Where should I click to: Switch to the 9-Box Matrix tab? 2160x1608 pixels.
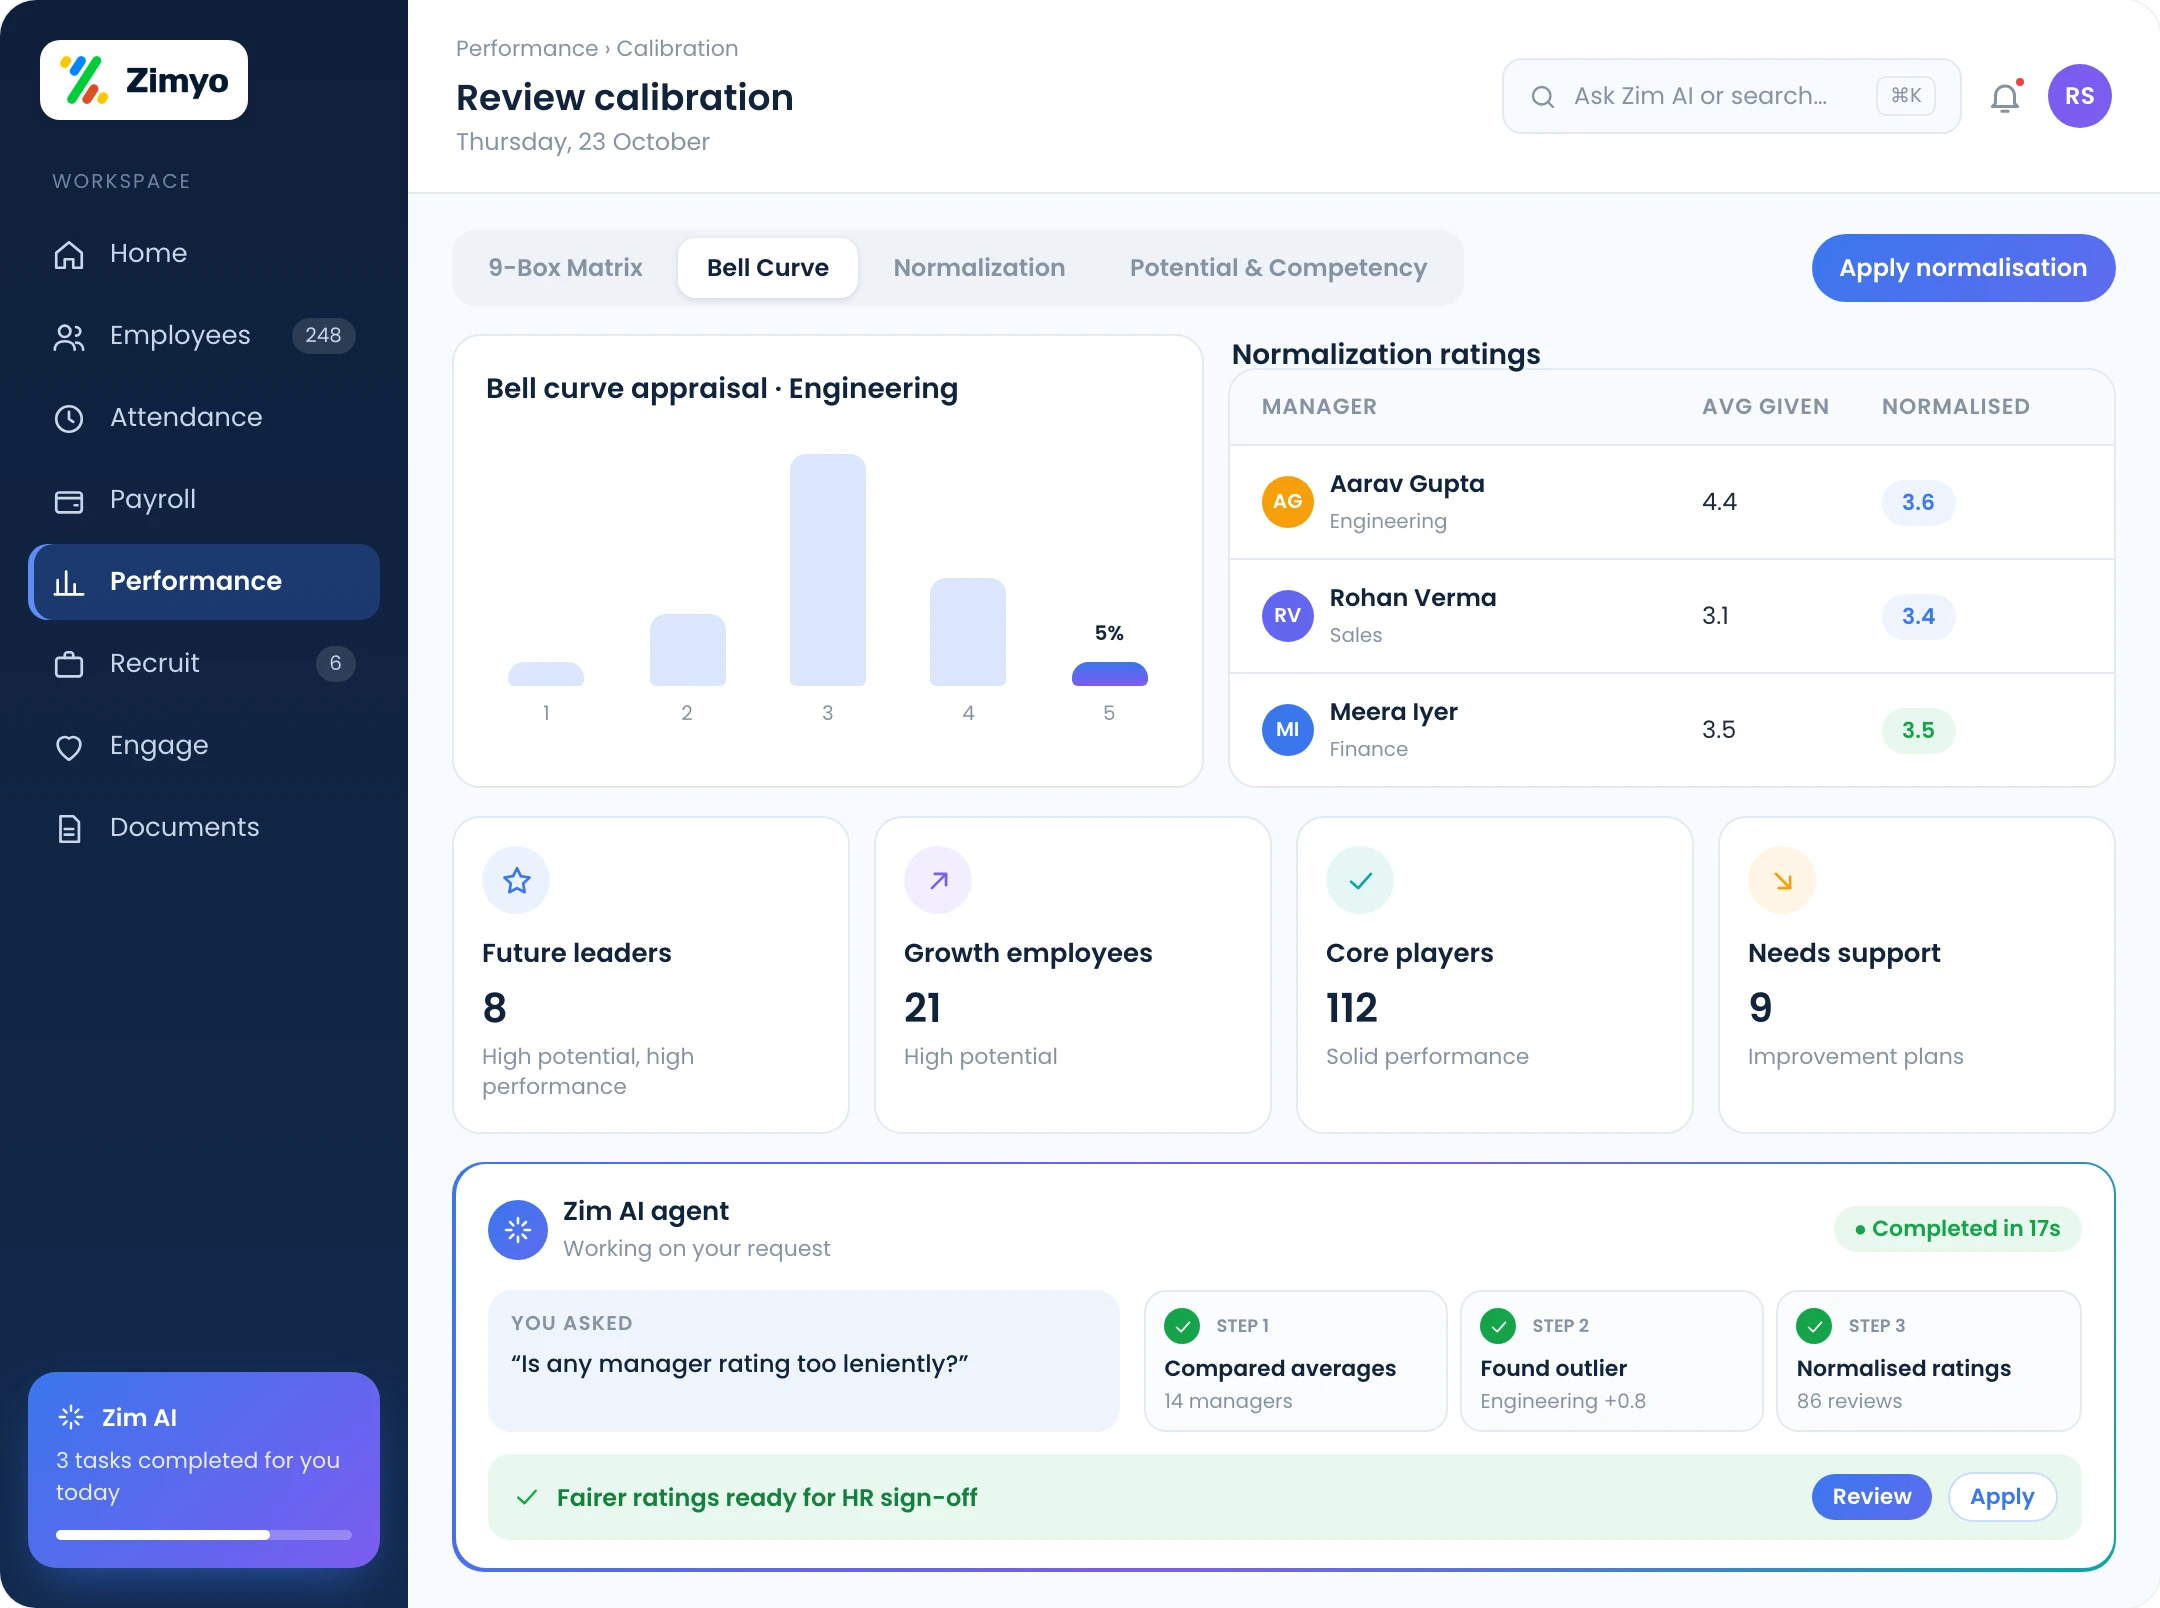tap(566, 268)
